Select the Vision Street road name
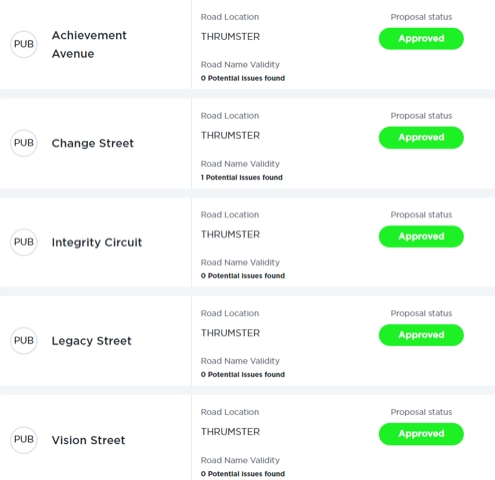Viewport: 495px width, 480px height. pyautogui.click(x=88, y=440)
